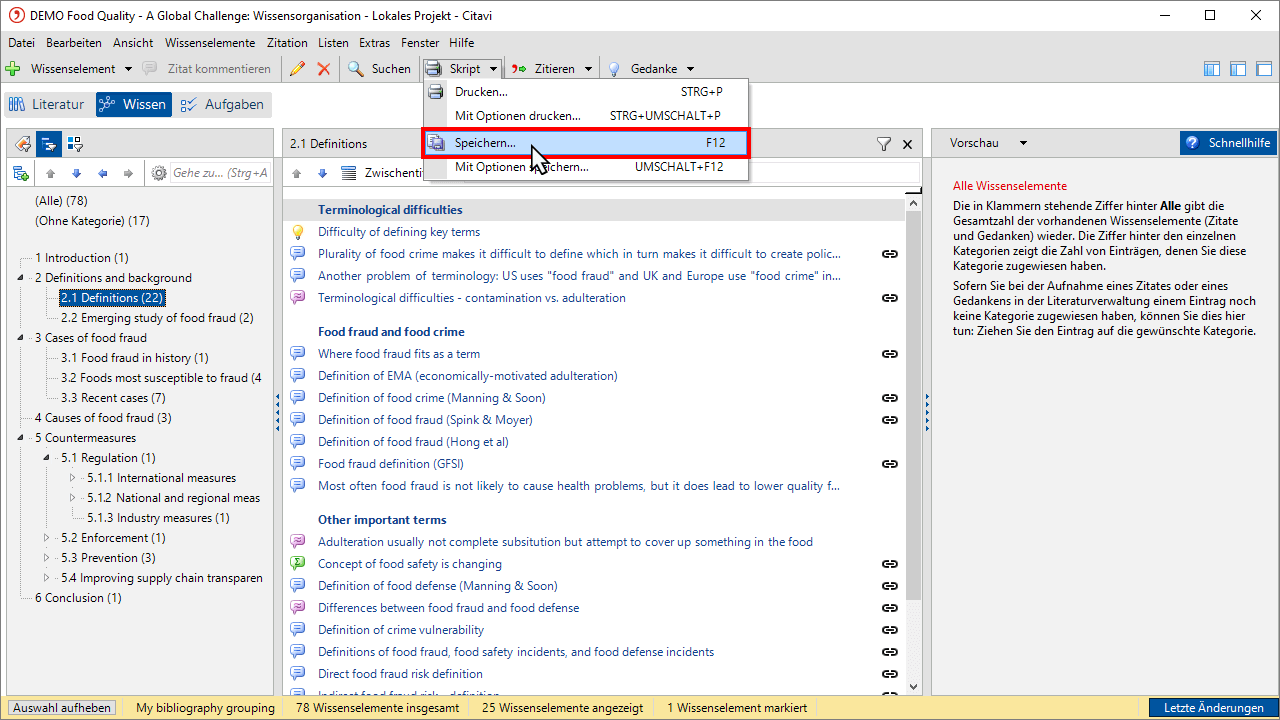Click link icon on Food fraud definition (GFSI)

[889, 464]
